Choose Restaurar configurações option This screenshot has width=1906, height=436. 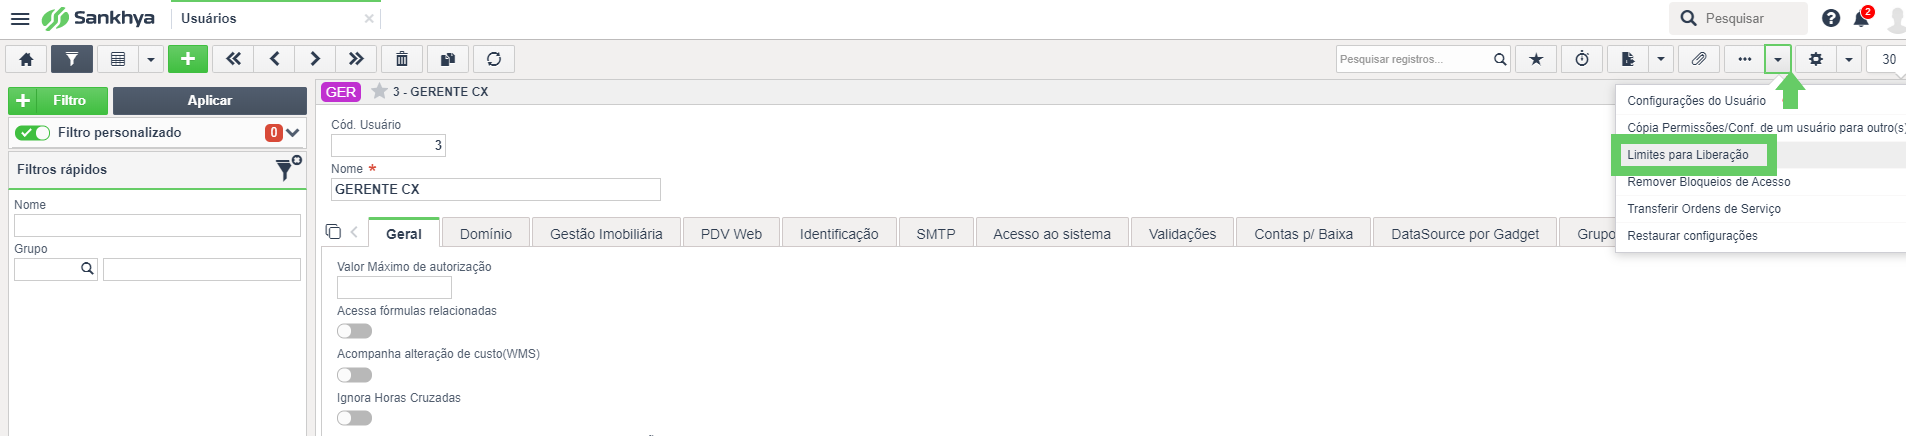[1692, 236]
